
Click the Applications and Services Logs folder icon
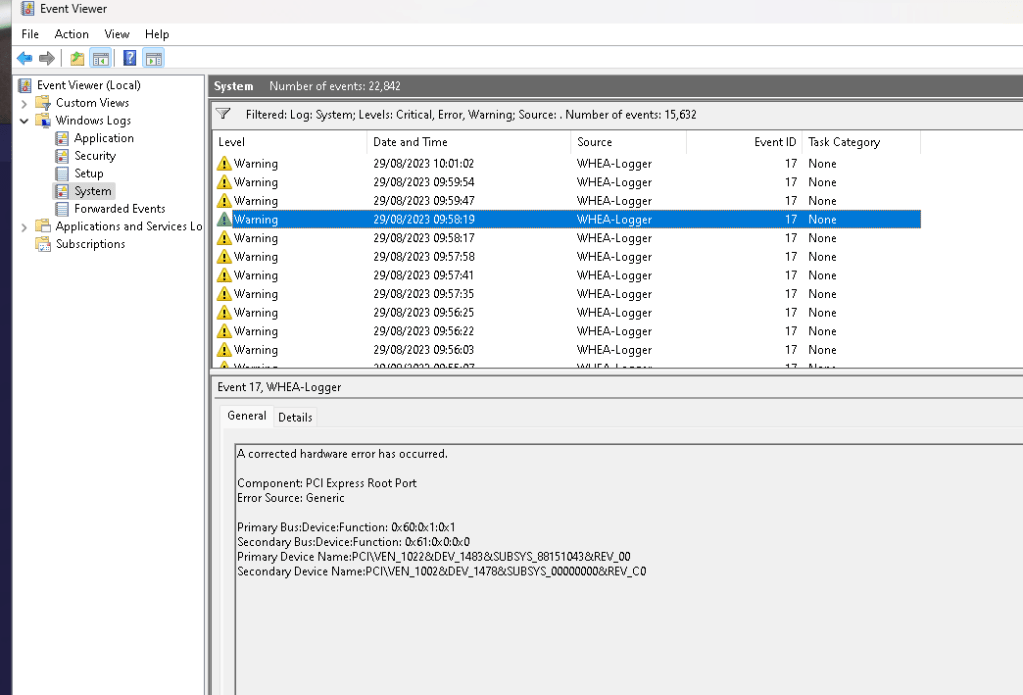[43, 226]
